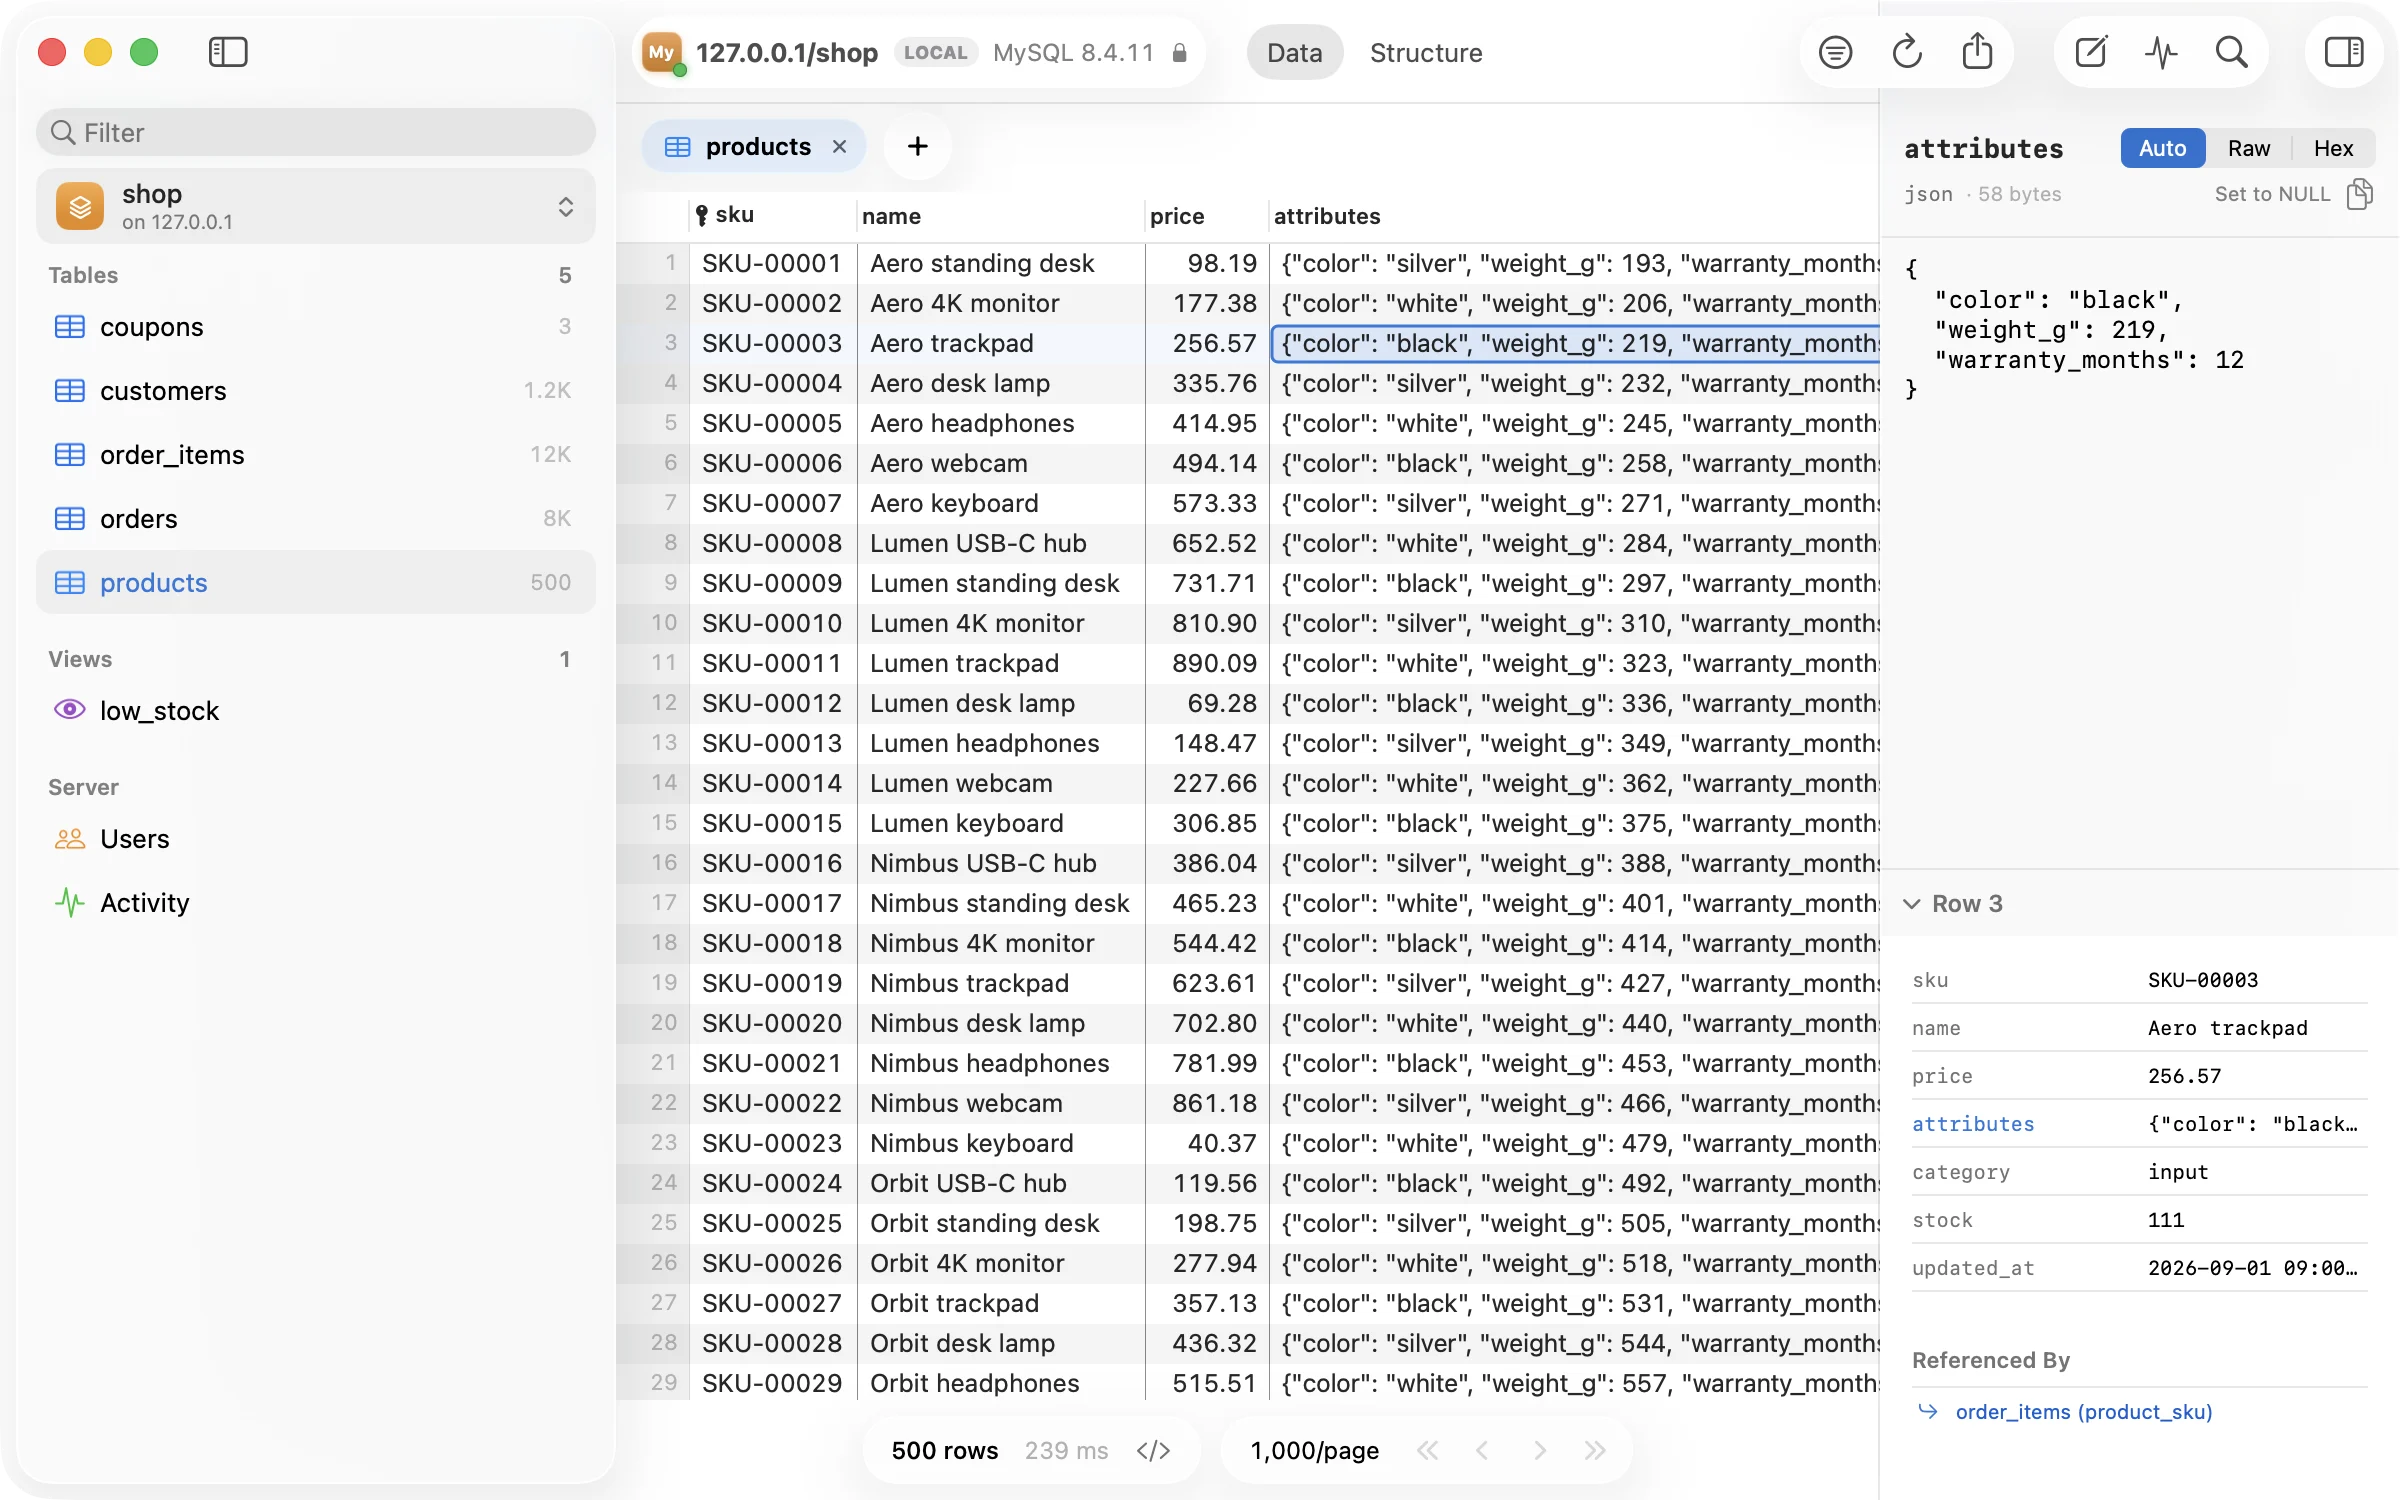Click the SKU-00020 cell
Screen dimensions: 2400x1500
point(773,1023)
